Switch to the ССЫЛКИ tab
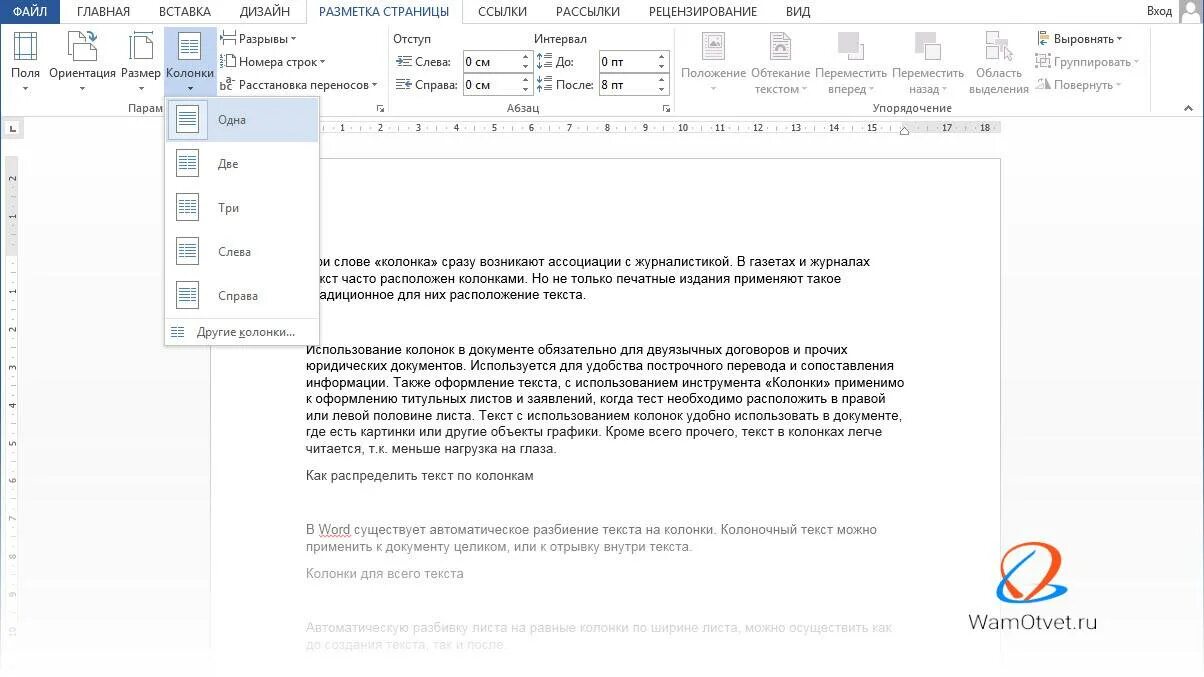The image size is (1204, 677). point(503,12)
